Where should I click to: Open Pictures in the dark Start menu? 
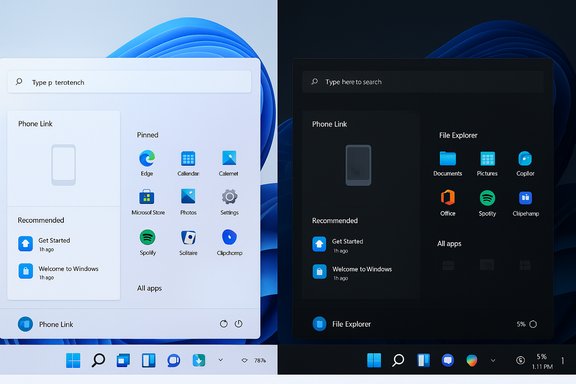point(487,159)
